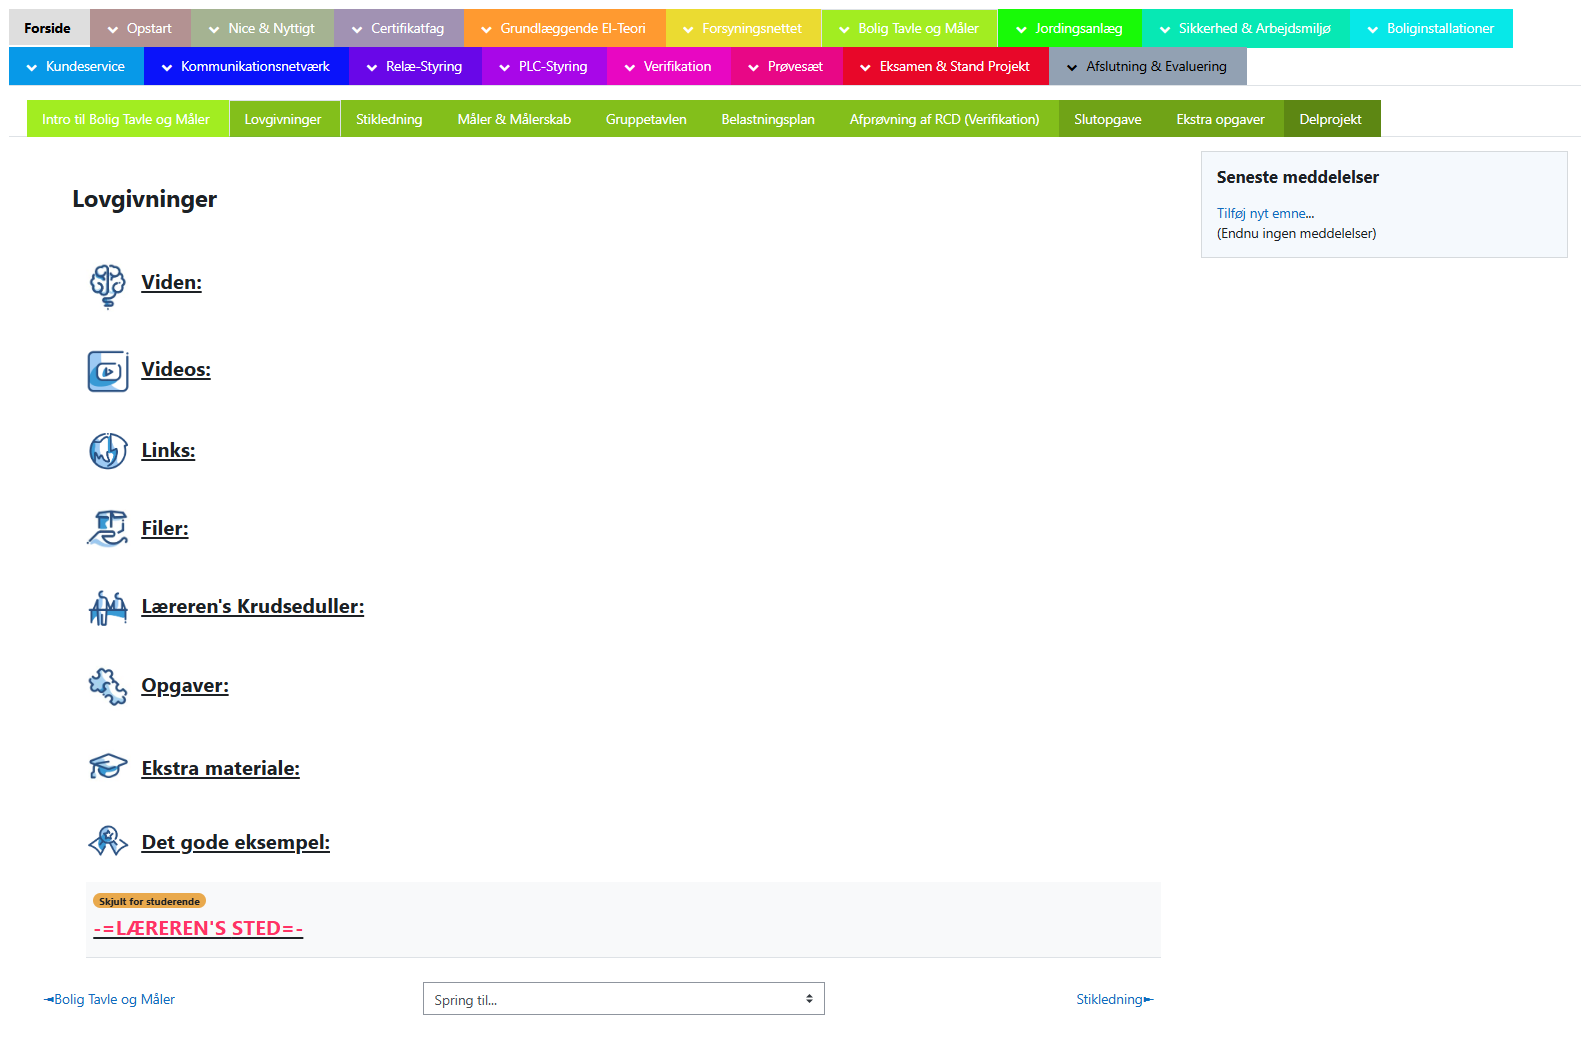
Task: Click the award ribbon icon beside Det gode eksempel
Action: pos(107,842)
